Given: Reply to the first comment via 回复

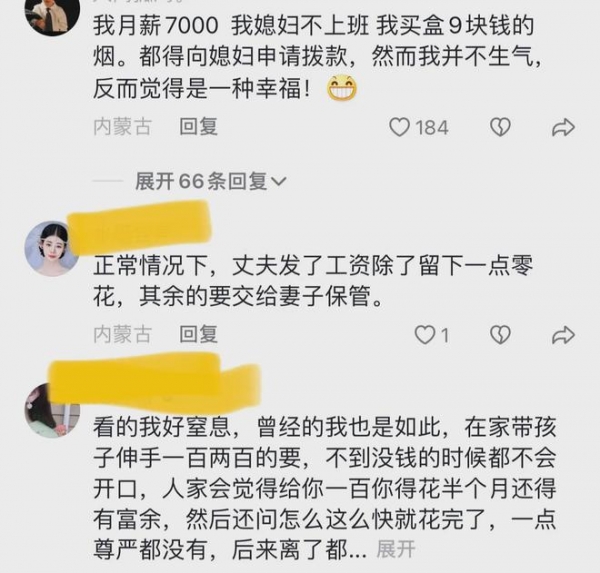Looking at the screenshot, I should pos(199,127).
